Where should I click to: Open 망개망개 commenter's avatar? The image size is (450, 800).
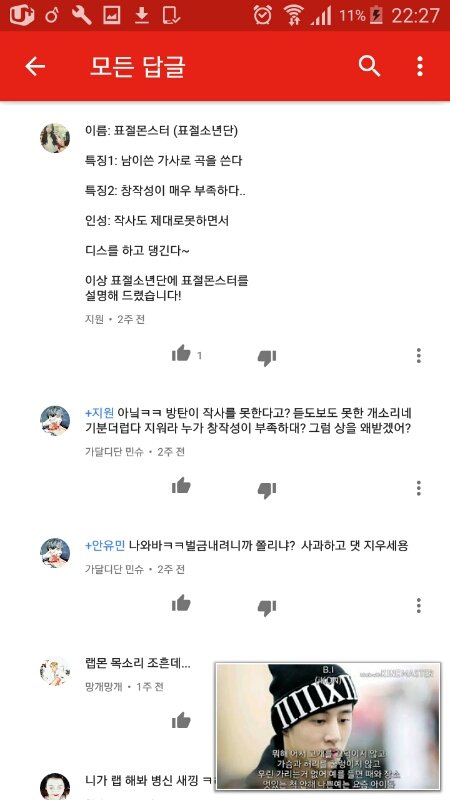[x=55, y=671]
